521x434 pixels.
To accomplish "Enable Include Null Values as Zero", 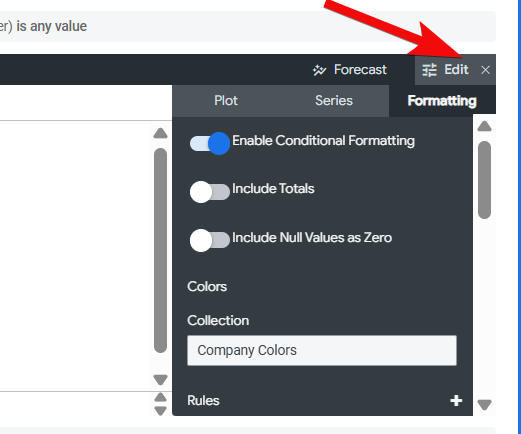I will pyautogui.click(x=210, y=240).
